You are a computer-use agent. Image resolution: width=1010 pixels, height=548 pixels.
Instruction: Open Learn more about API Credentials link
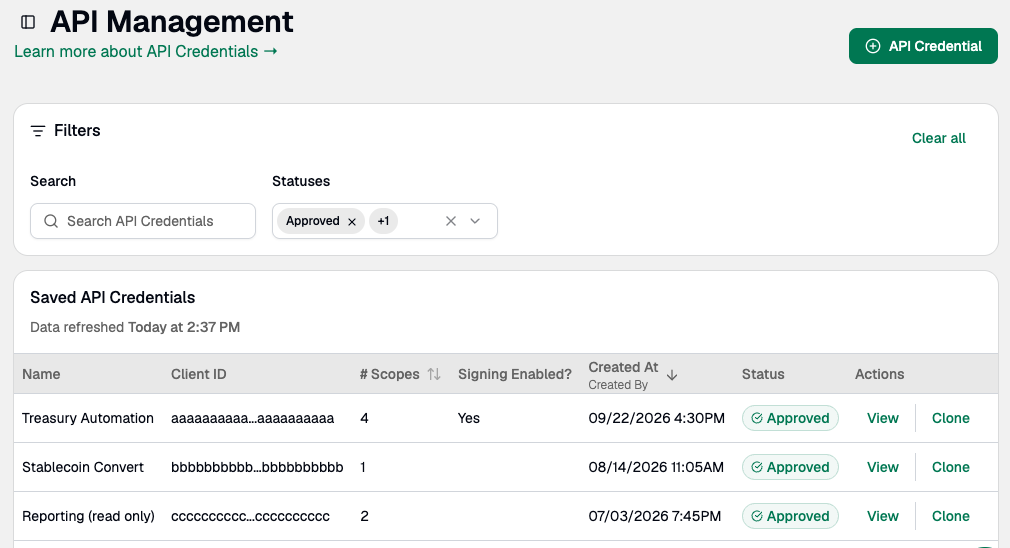146,52
